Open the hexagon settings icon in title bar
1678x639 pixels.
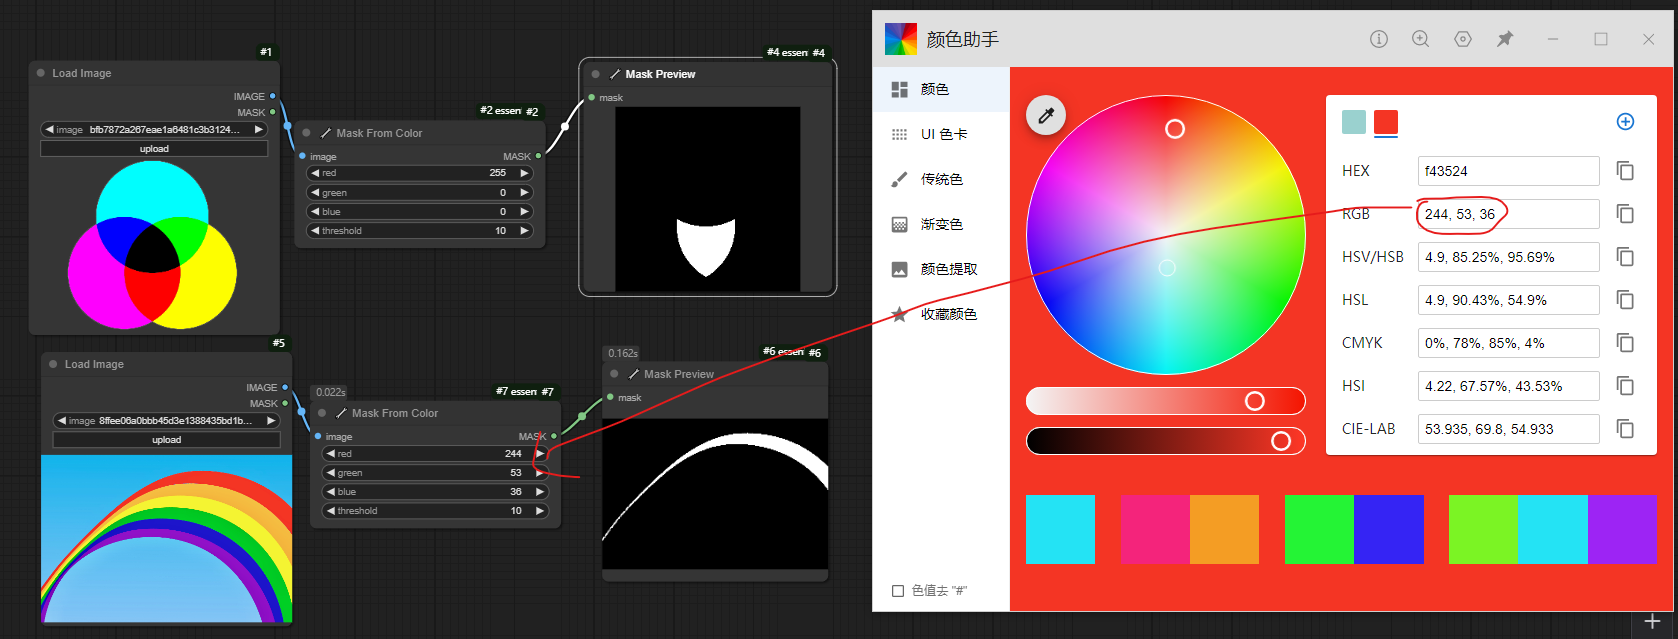pos(1462,39)
